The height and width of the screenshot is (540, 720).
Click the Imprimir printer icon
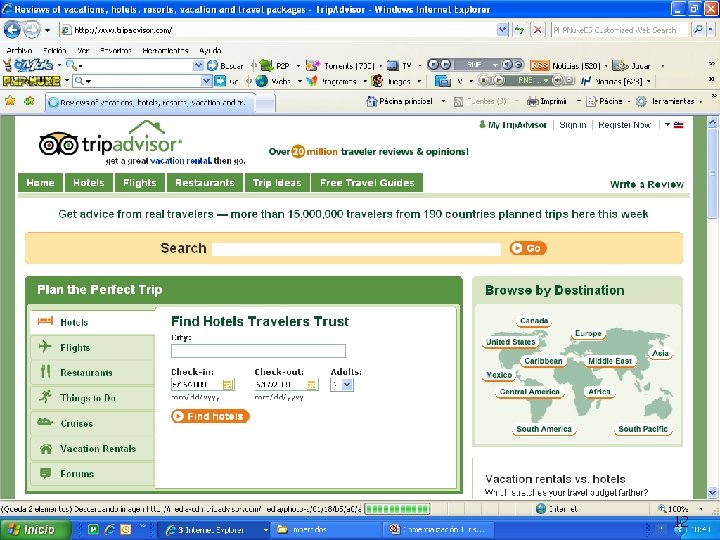[x=533, y=101]
